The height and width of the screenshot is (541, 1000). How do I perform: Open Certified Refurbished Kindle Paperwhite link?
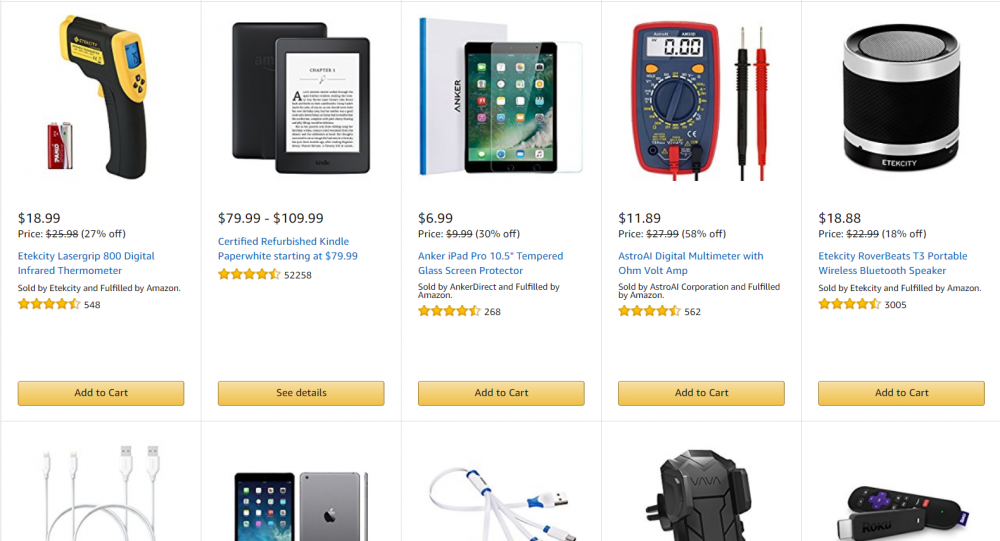tap(288, 249)
